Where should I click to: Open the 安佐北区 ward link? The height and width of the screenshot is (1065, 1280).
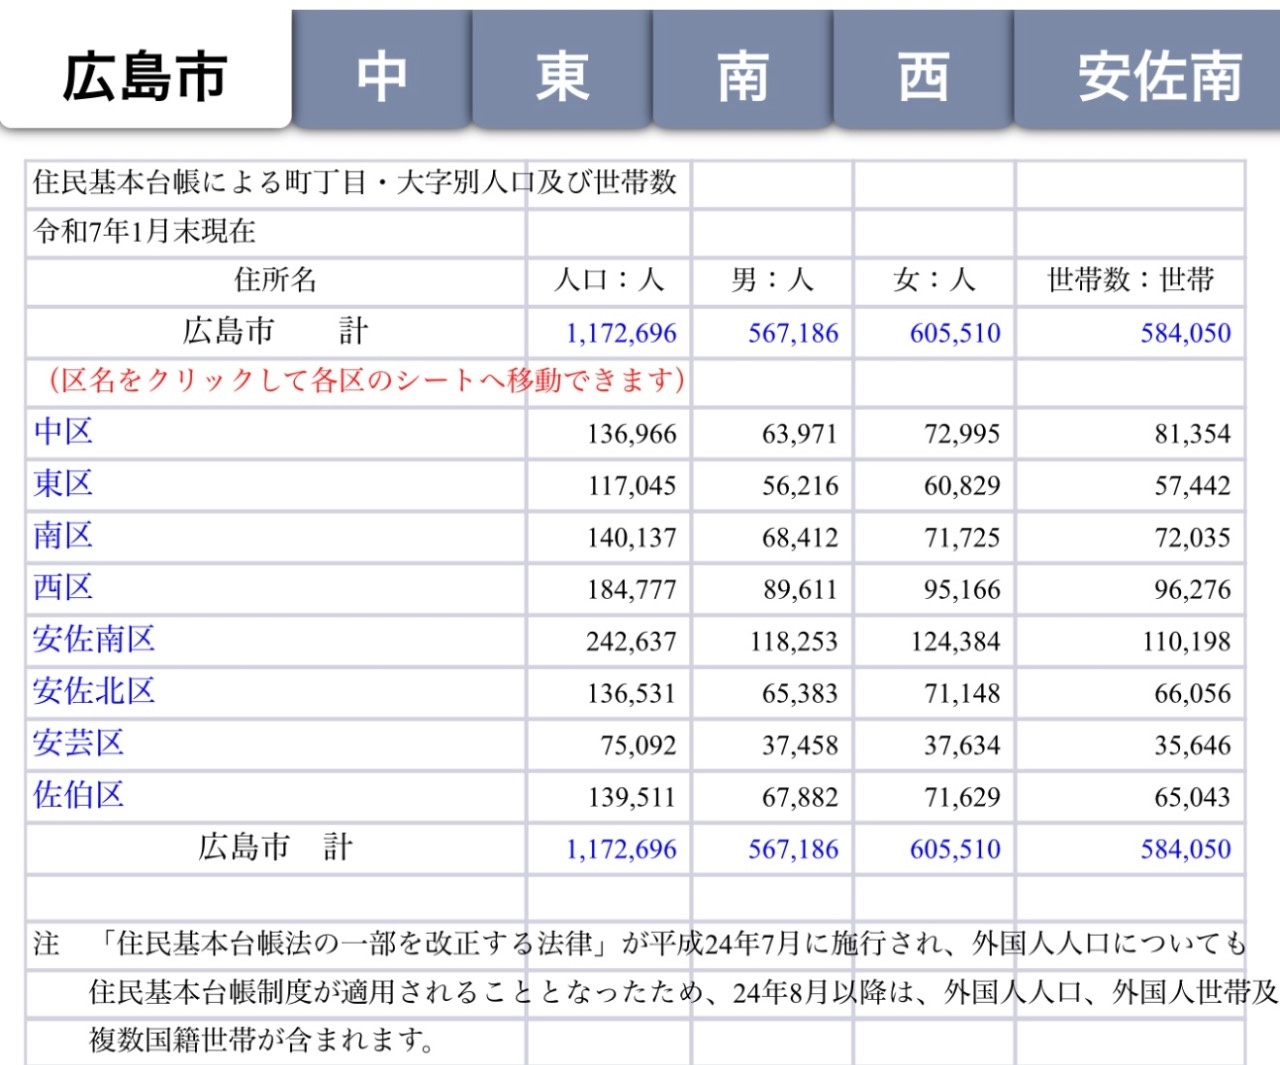[x=94, y=692]
